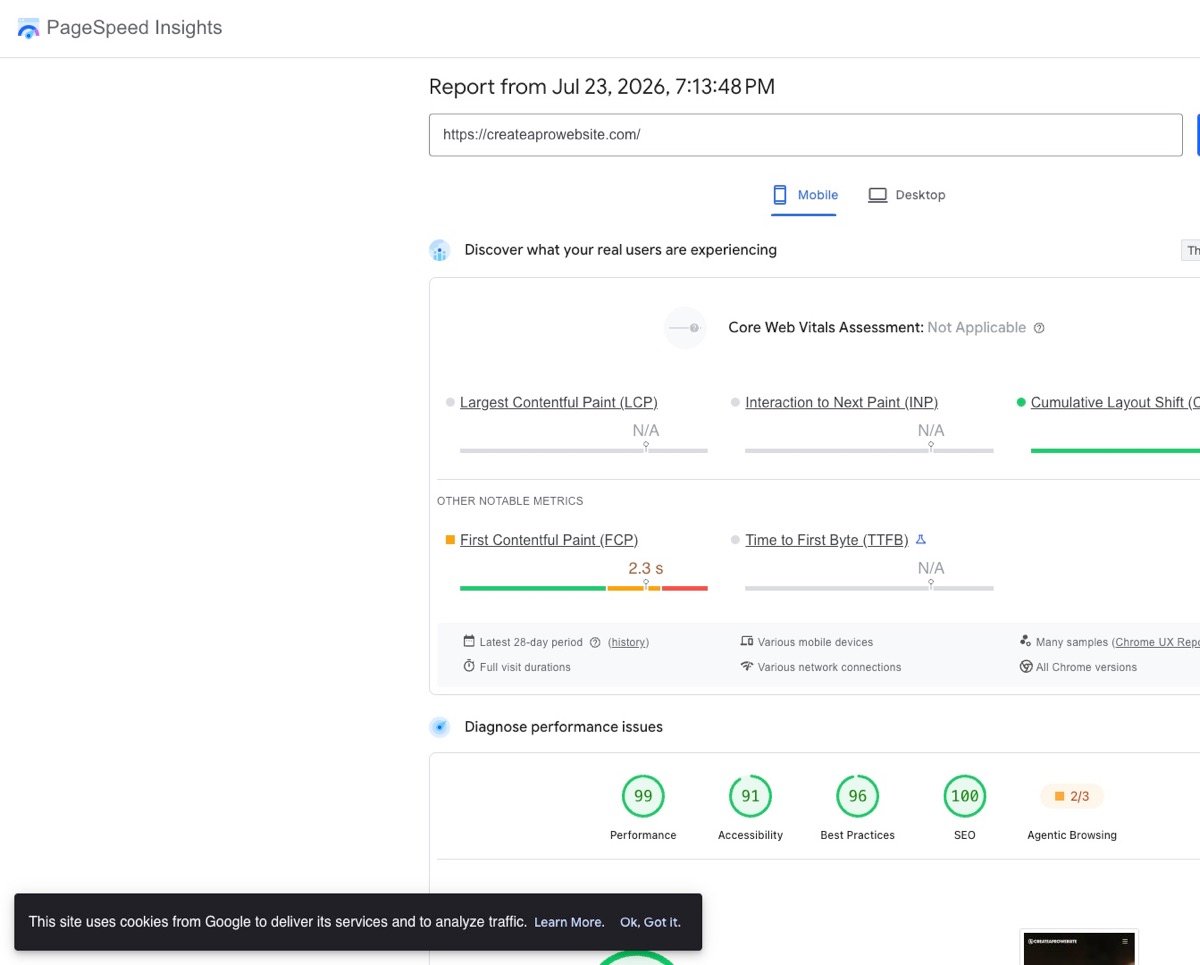Open the history link
Viewport: 1200px width, 965px height.
coord(628,642)
